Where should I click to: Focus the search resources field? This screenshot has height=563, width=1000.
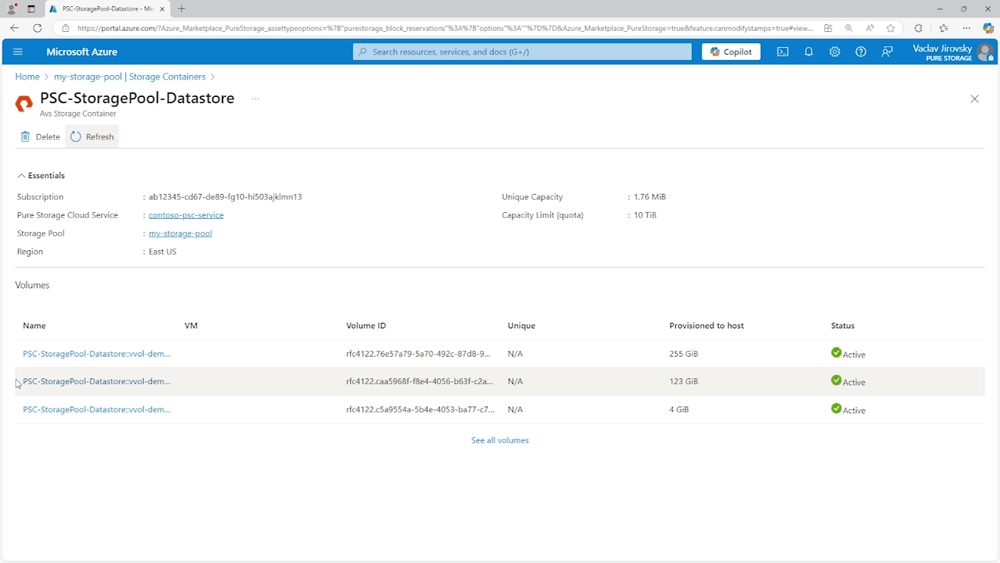click(x=522, y=52)
